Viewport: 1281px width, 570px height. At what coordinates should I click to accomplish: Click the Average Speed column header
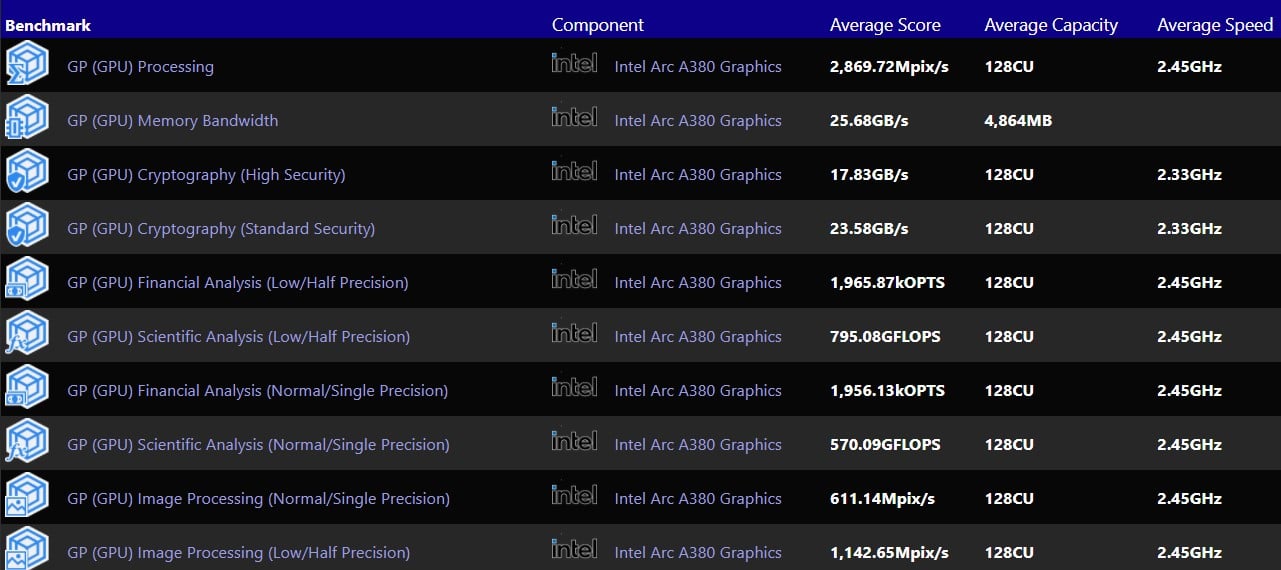point(1215,25)
